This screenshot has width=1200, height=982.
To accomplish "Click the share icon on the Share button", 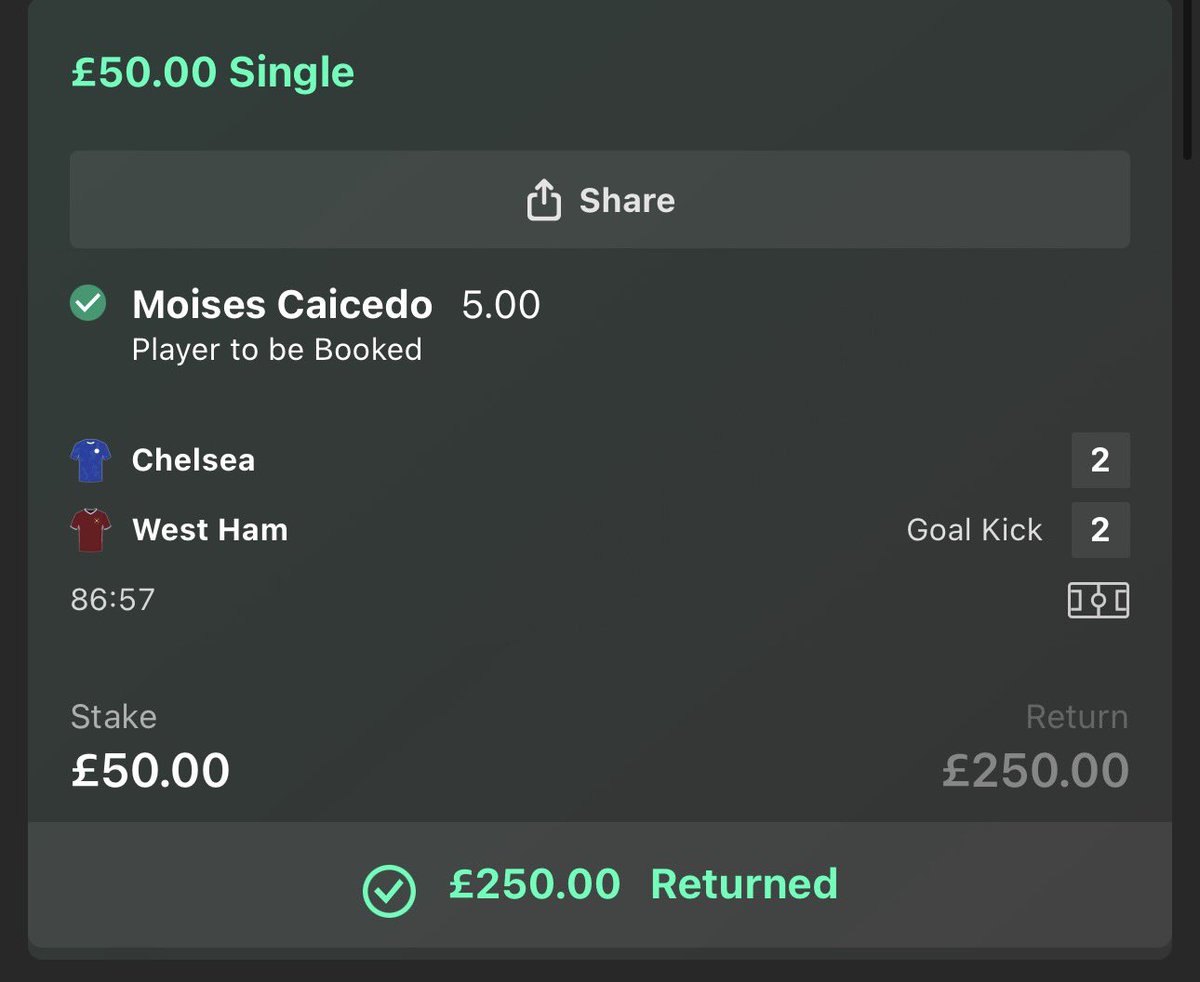I will pos(543,200).
